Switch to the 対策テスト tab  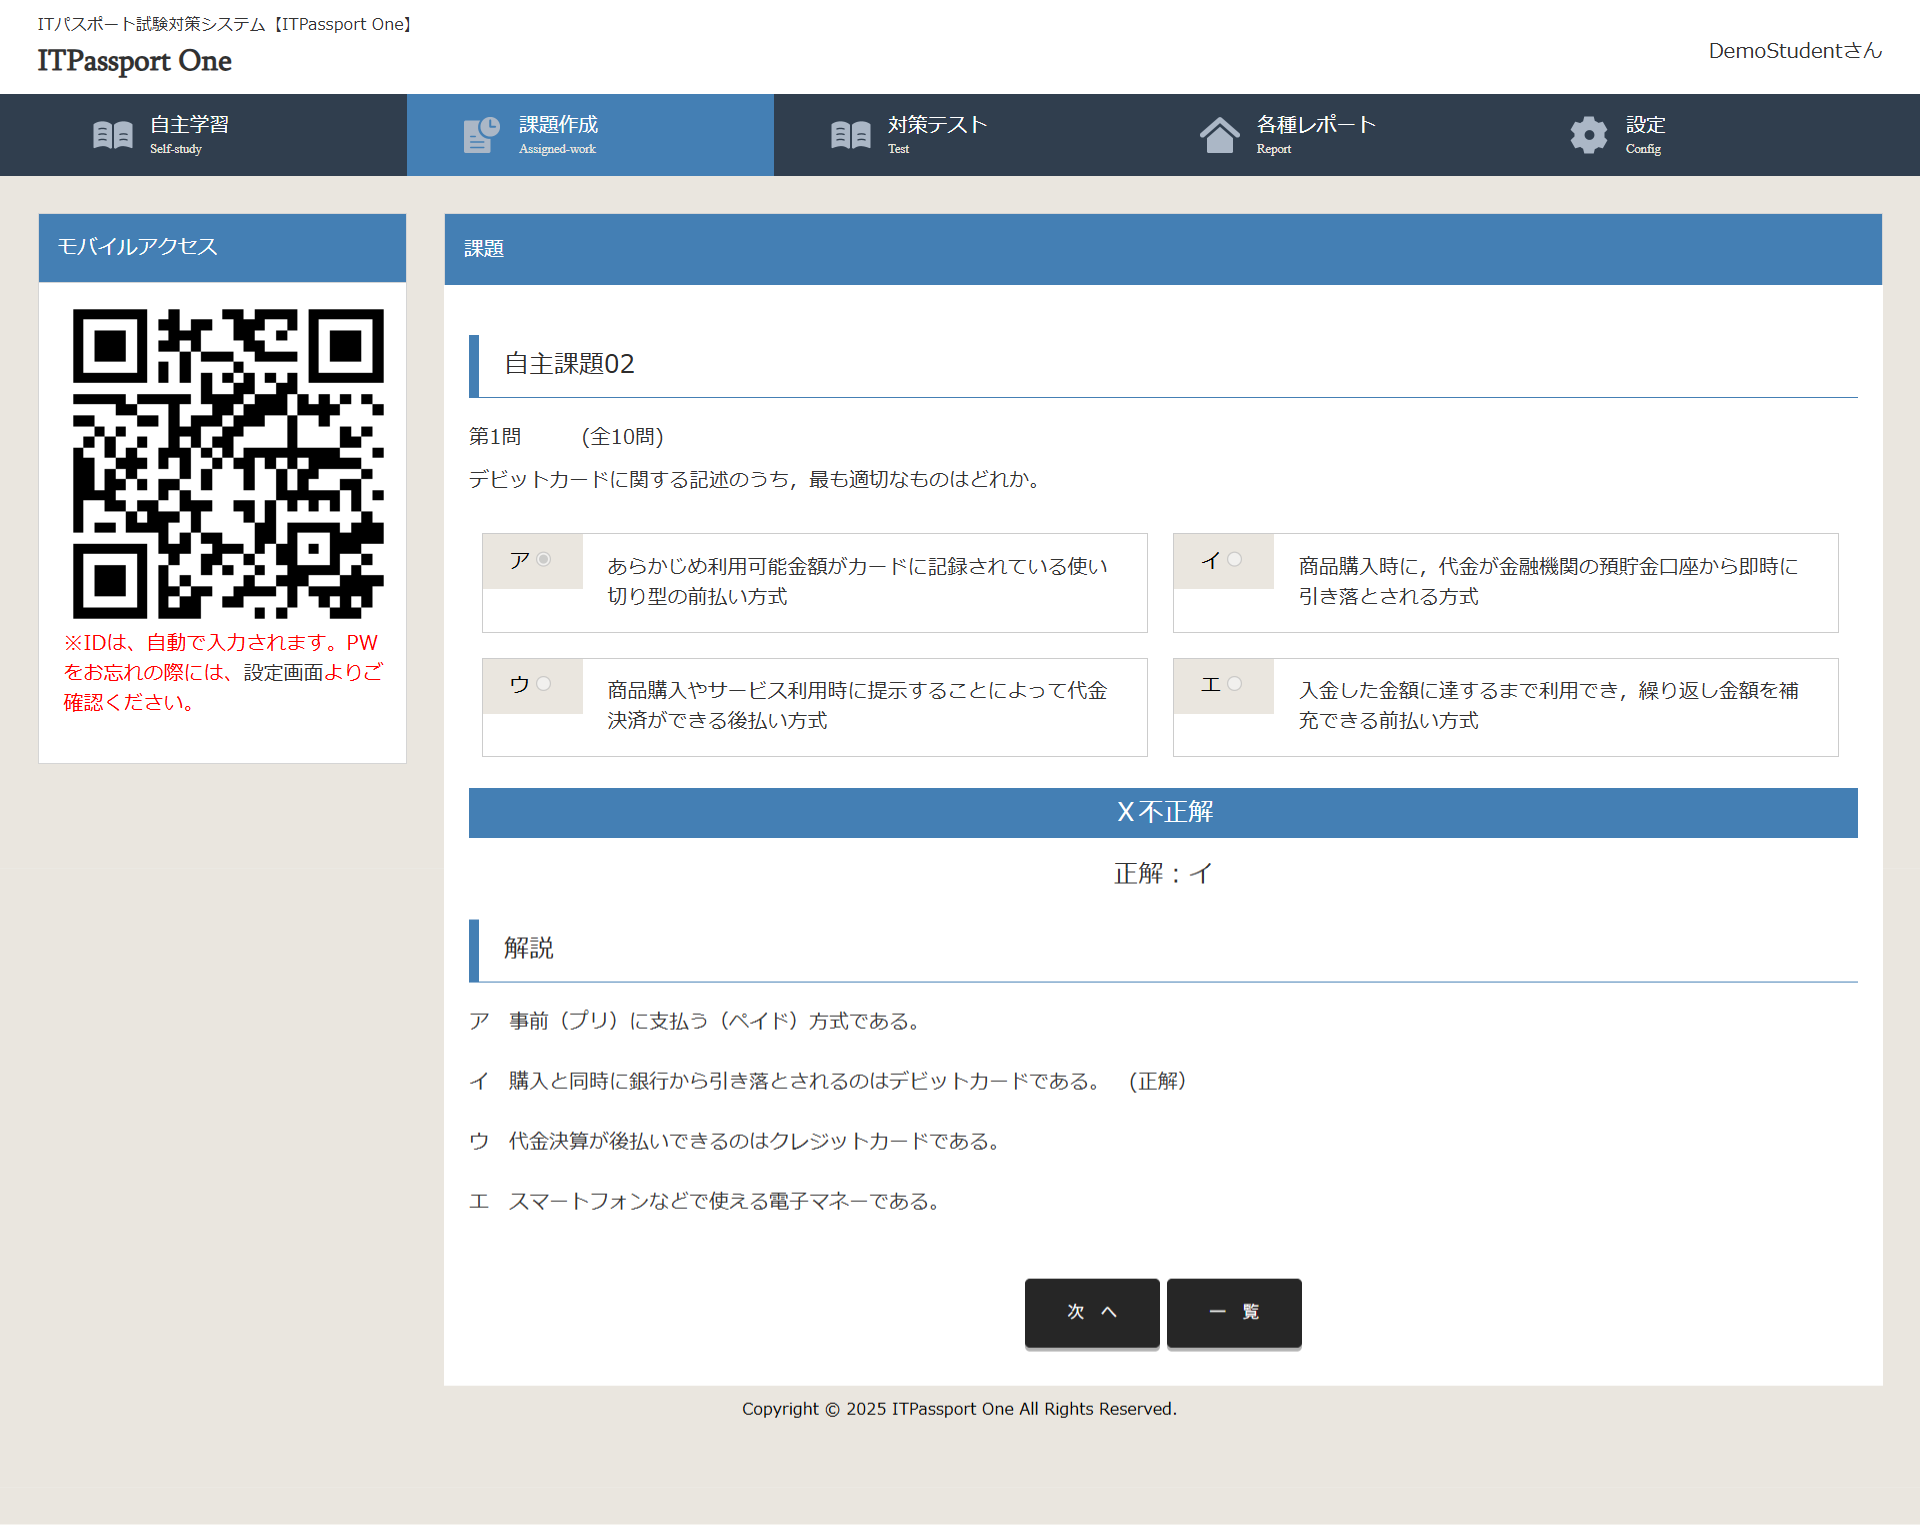[x=936, y=134]
